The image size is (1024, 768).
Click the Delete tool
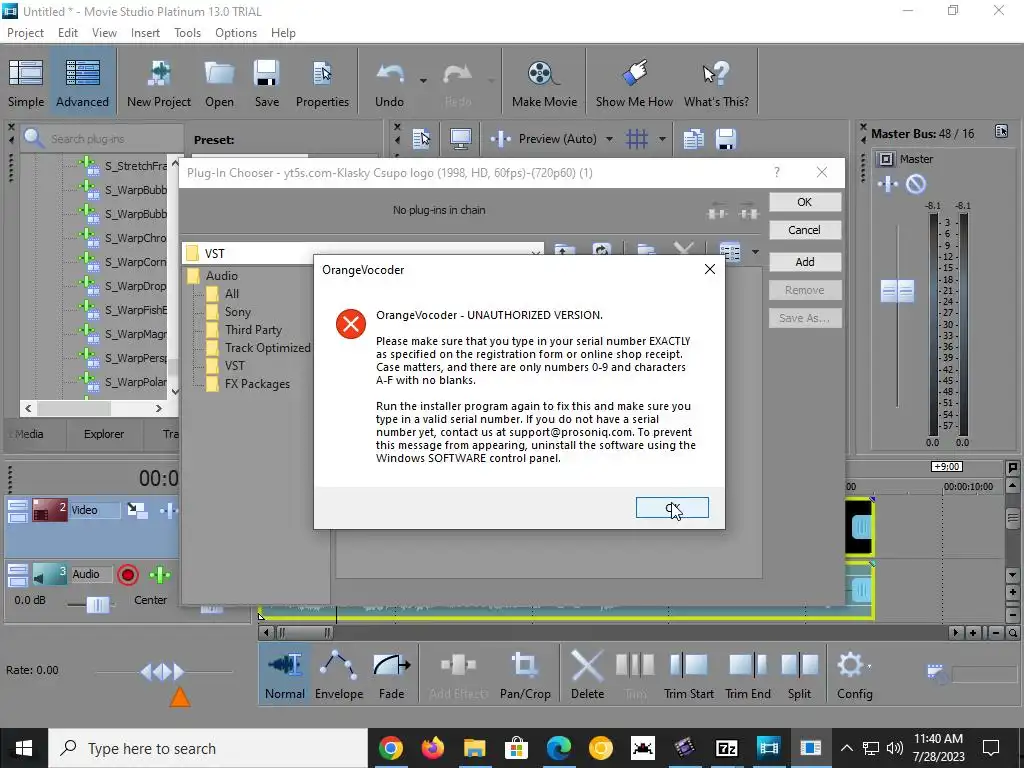(587, 673)
